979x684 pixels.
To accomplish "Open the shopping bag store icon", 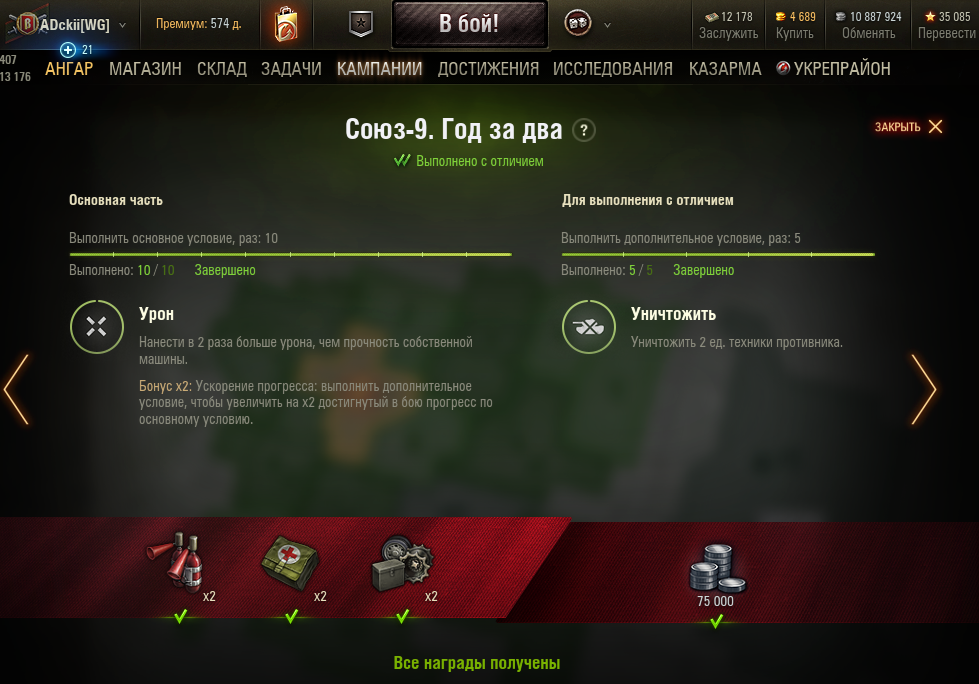I will pos(286,24).
